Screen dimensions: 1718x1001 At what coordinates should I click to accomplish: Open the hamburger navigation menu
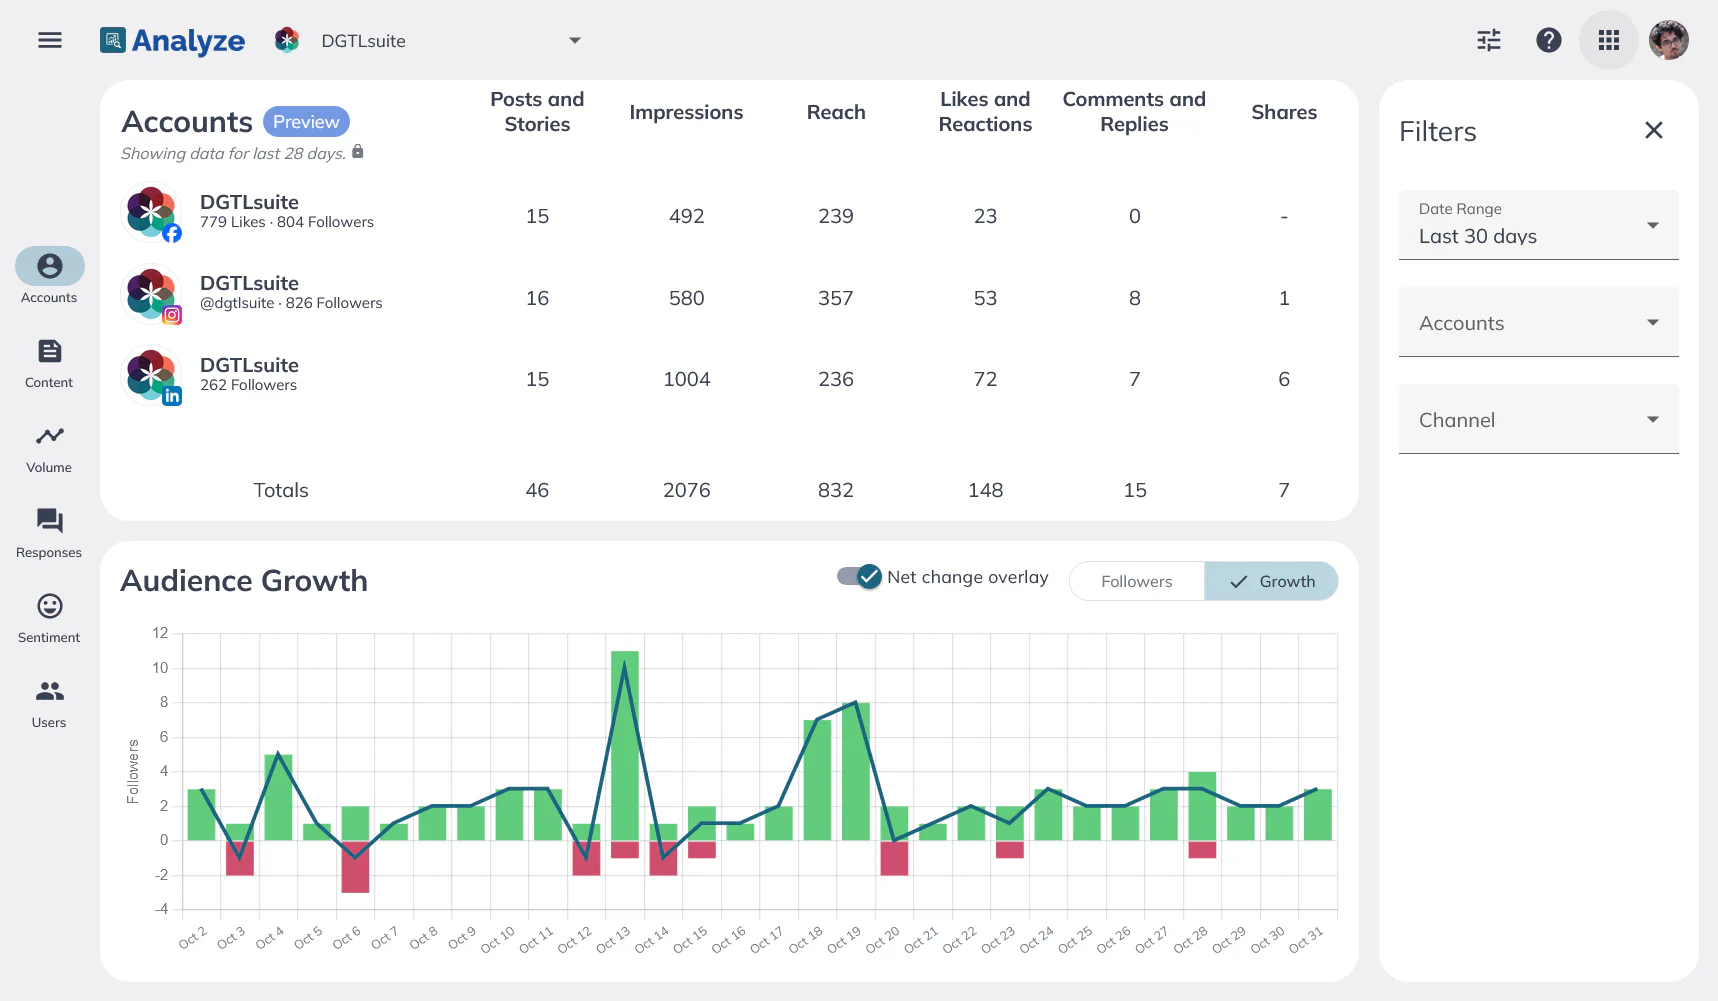point(50,40)
